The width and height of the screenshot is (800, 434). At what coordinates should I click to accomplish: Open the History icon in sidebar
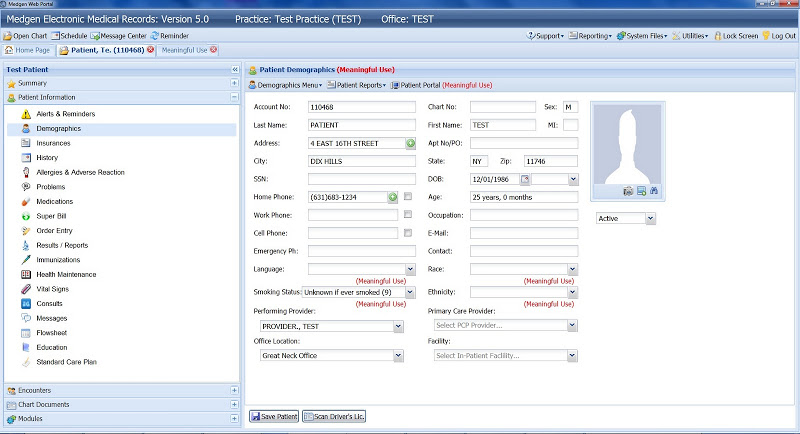[26, 158]
